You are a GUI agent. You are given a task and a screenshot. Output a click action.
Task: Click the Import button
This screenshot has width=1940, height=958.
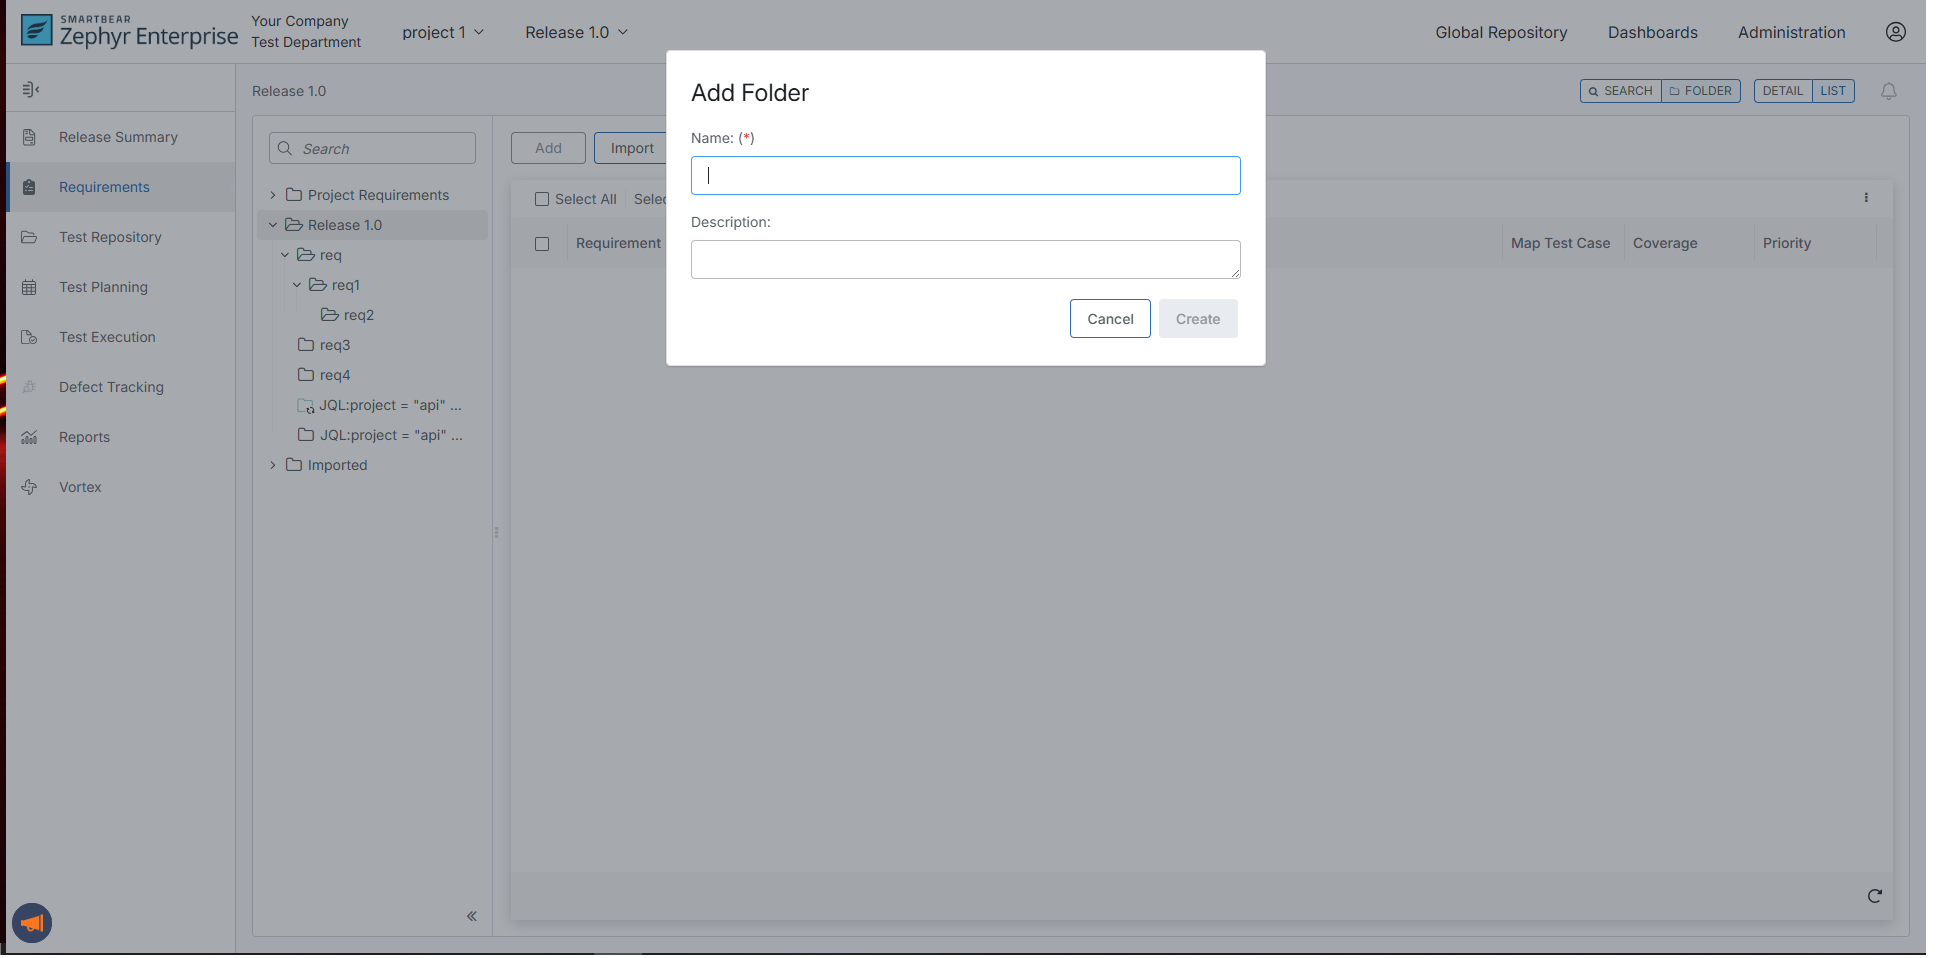click(631, 148)
